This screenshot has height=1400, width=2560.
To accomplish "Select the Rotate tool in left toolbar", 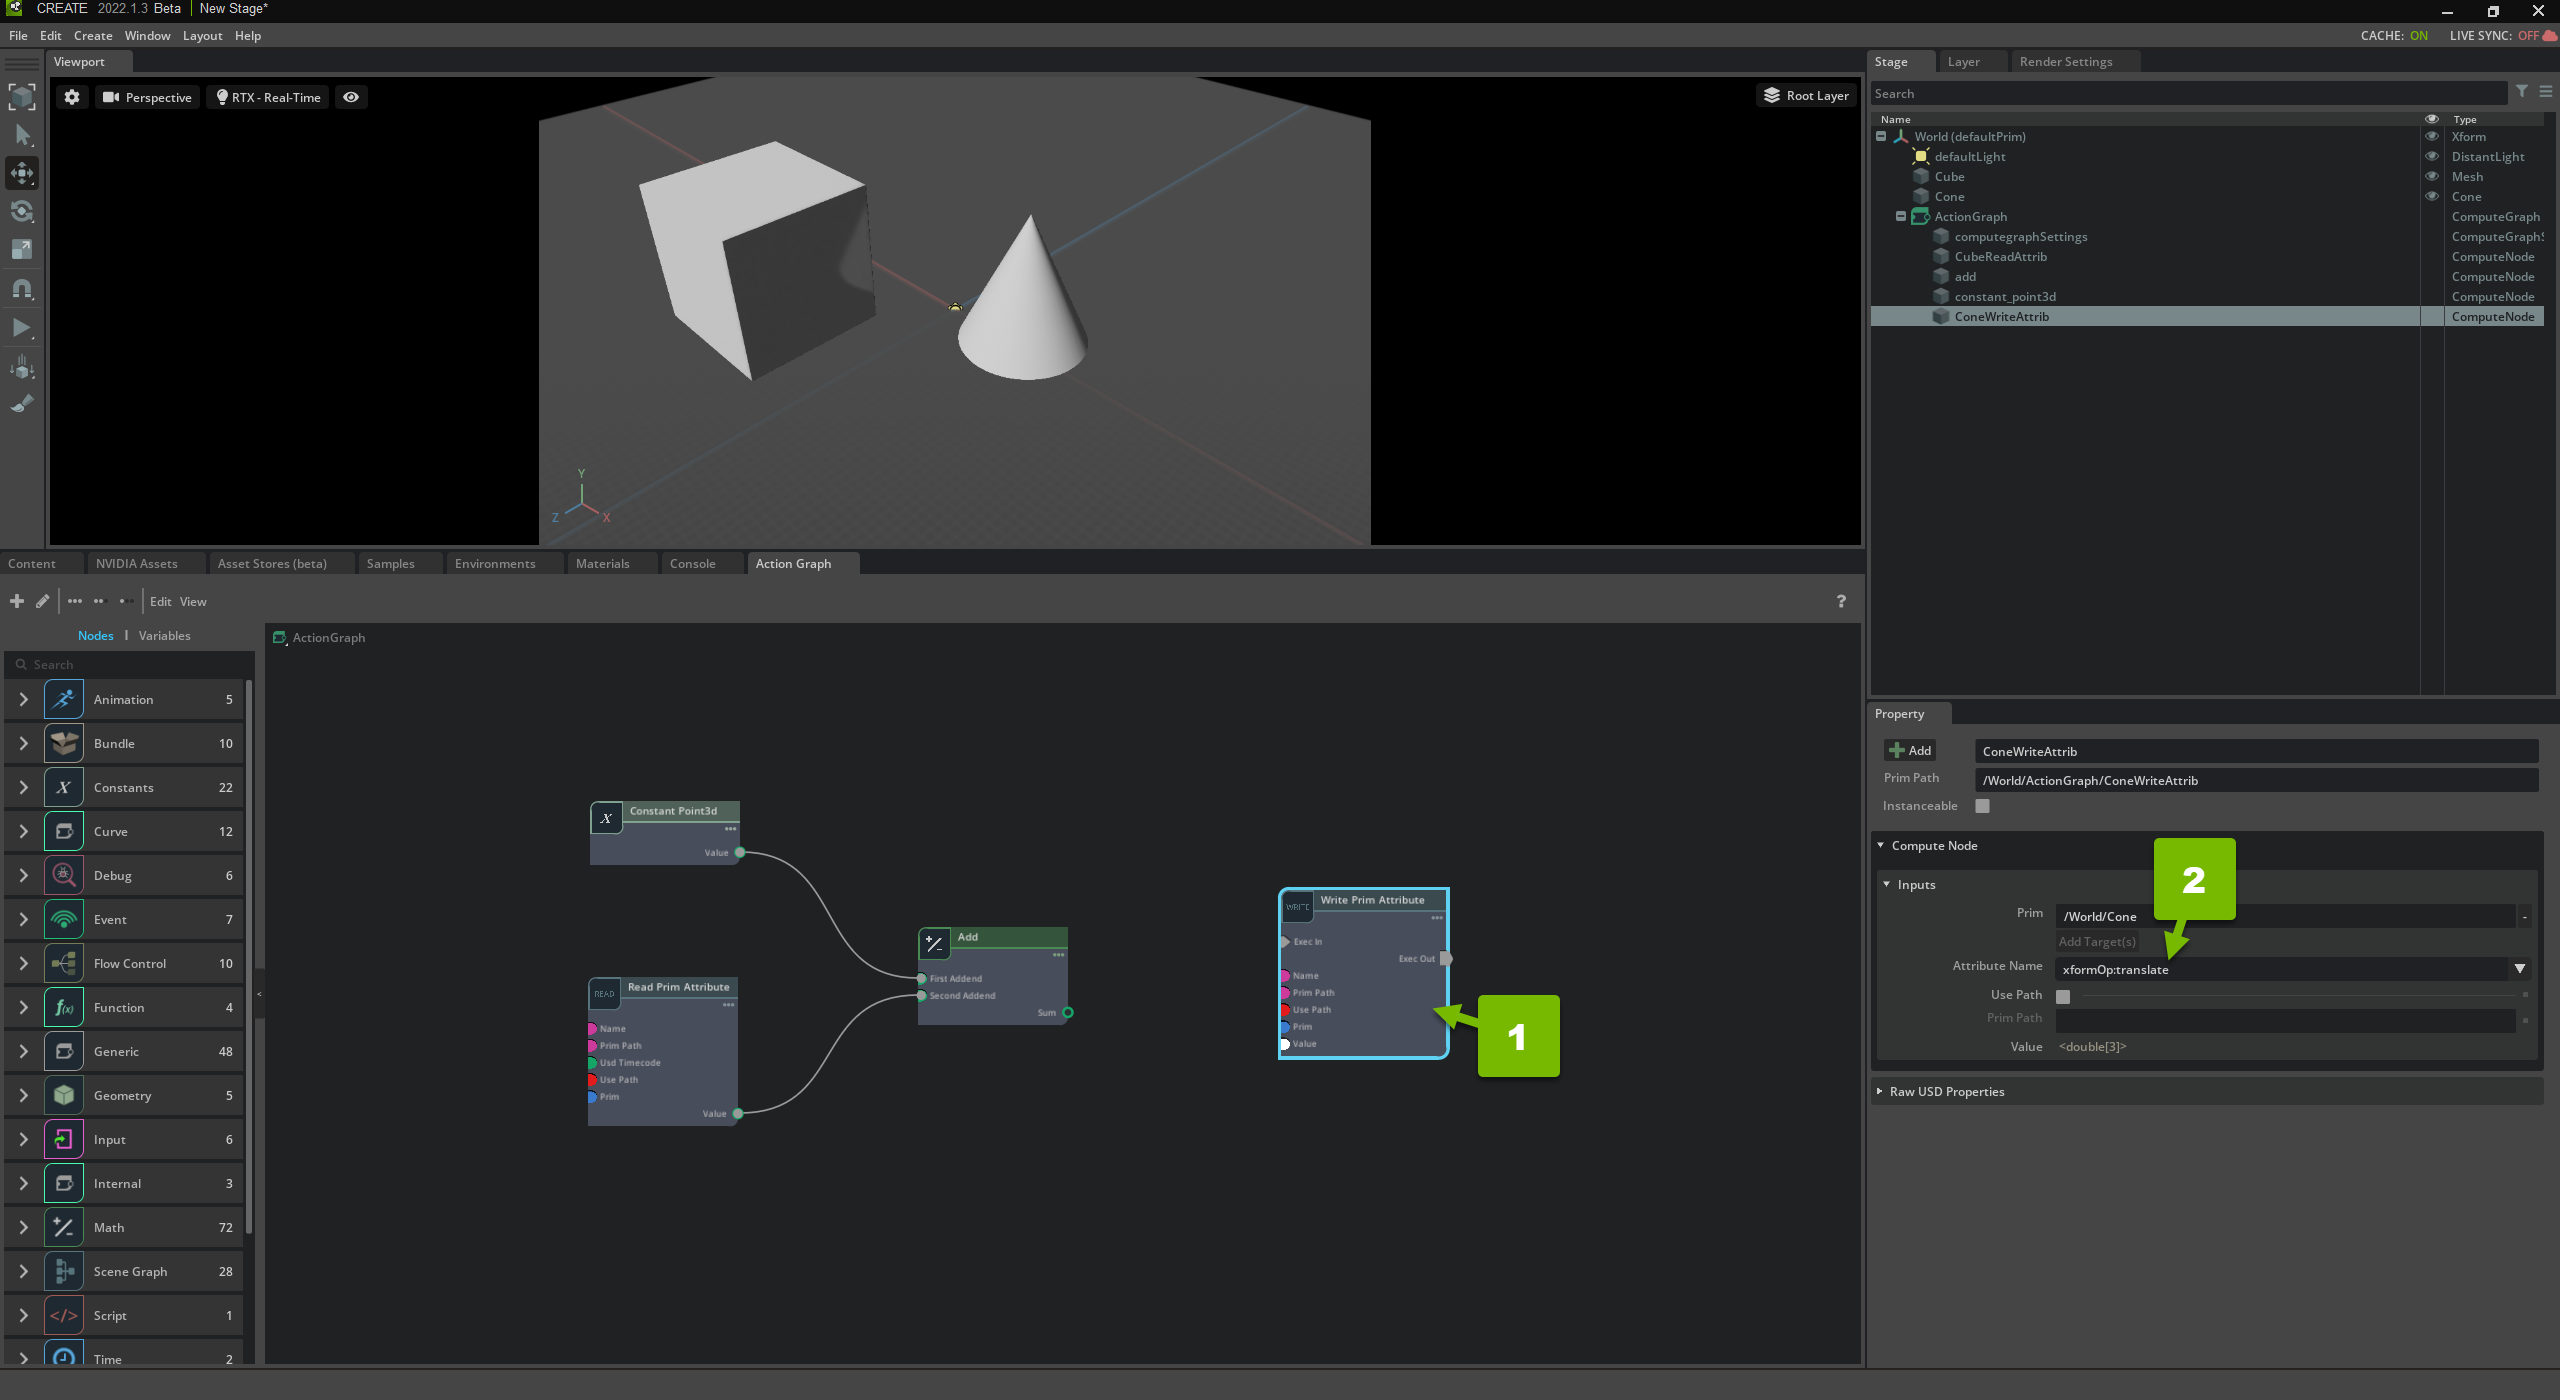I will [22, 212].
